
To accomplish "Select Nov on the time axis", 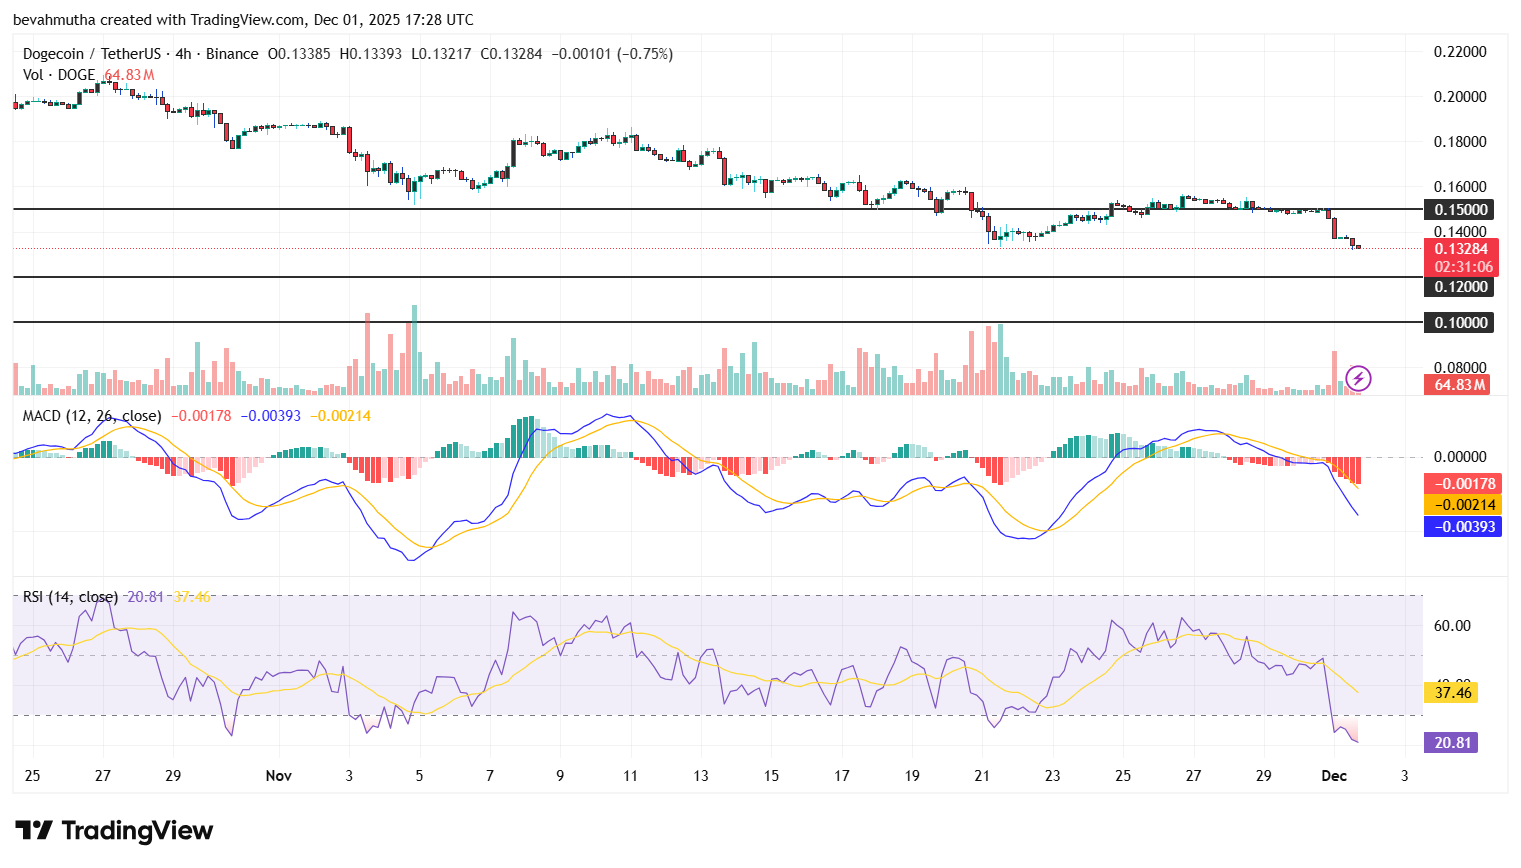I will tap(278, 775).
